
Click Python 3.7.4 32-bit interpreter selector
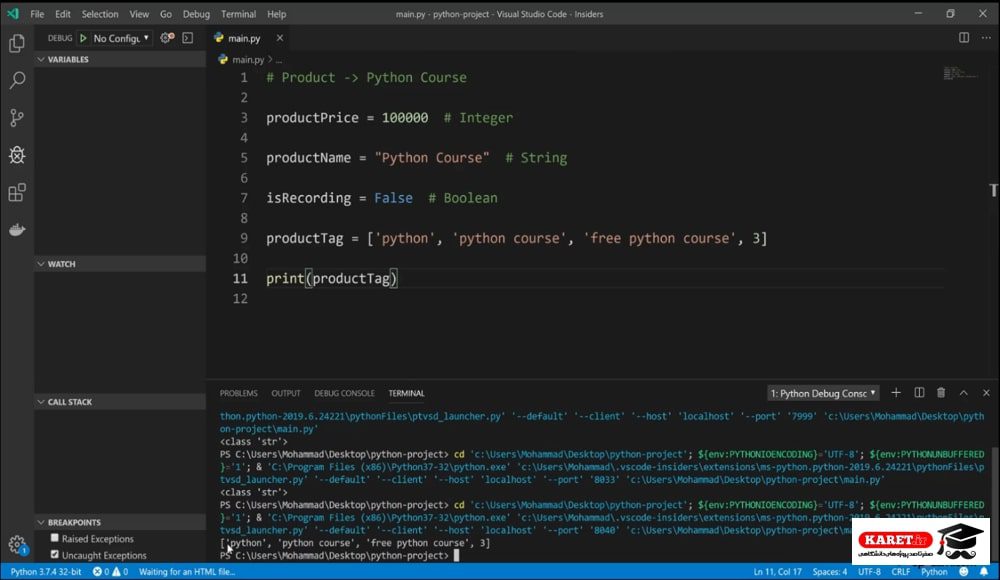pyautogui.click(x=46, y=572)
